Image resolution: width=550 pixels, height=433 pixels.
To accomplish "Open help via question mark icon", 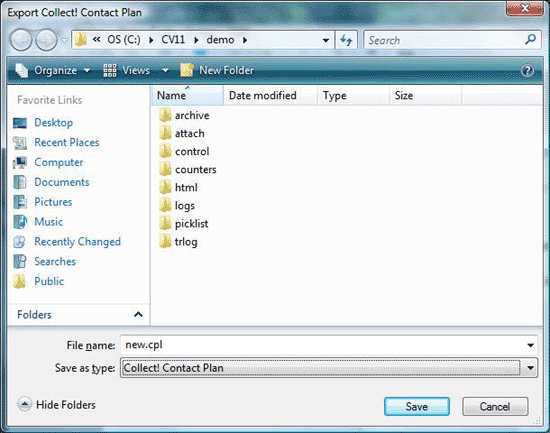I will 527,71.
